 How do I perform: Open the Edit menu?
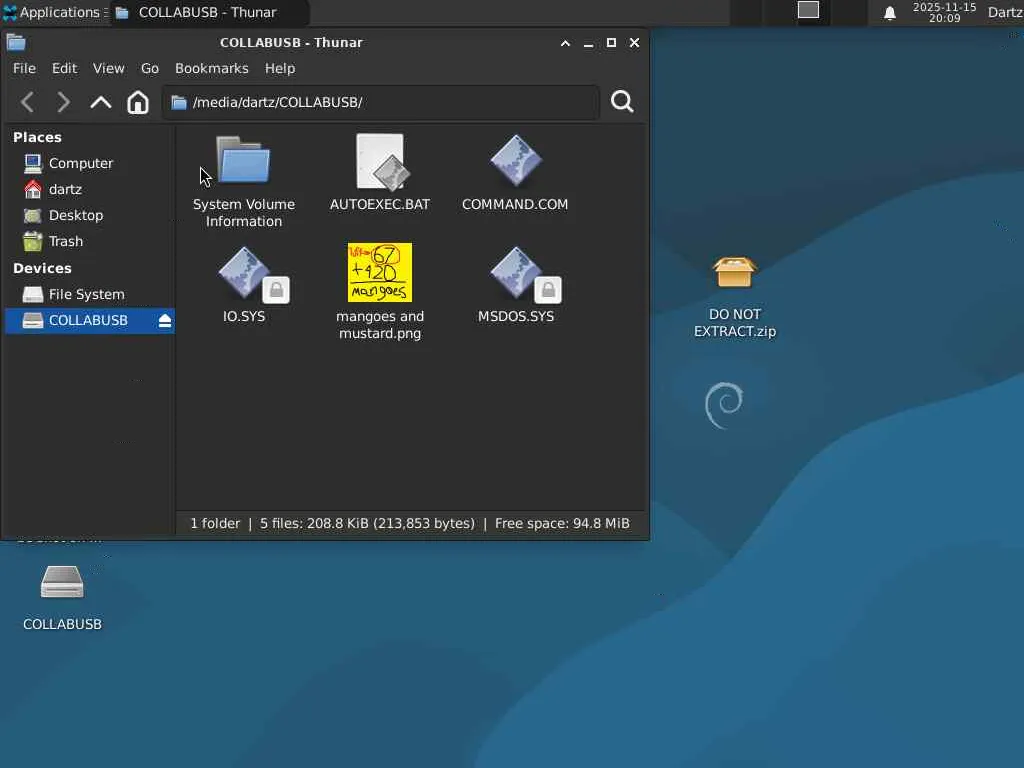pyautogui.click(x=64, y=69)
